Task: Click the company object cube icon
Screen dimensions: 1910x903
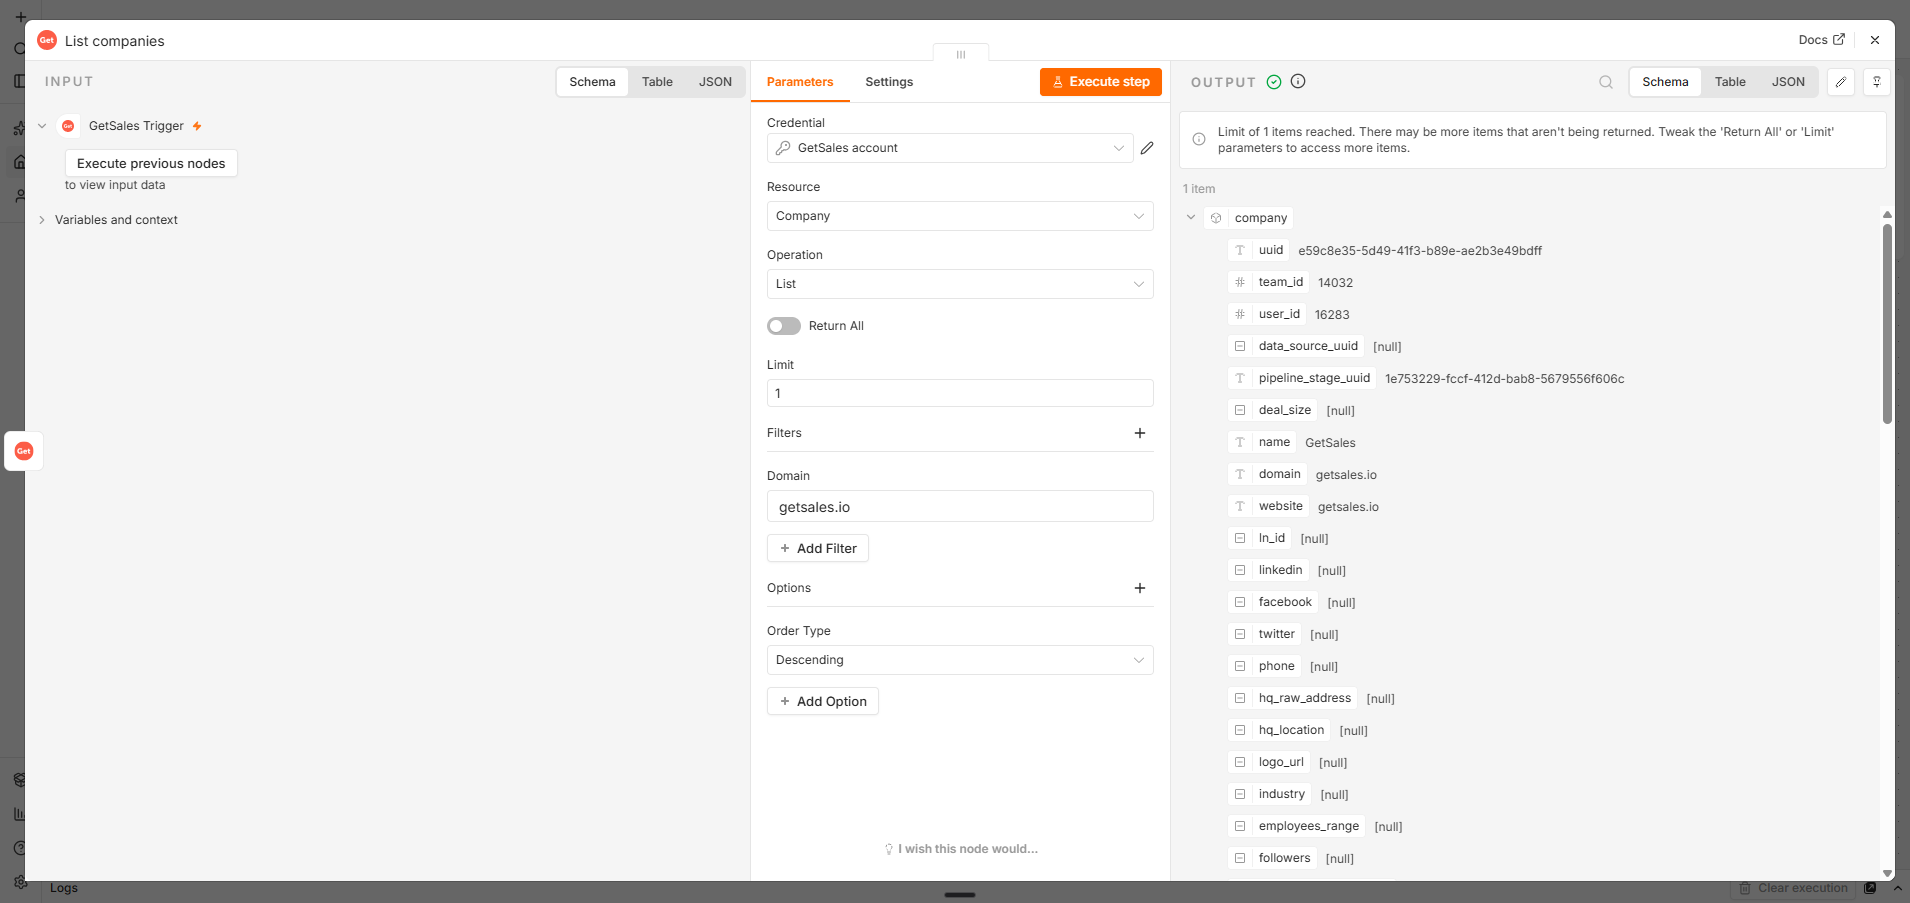Action: click(1216, 218)
